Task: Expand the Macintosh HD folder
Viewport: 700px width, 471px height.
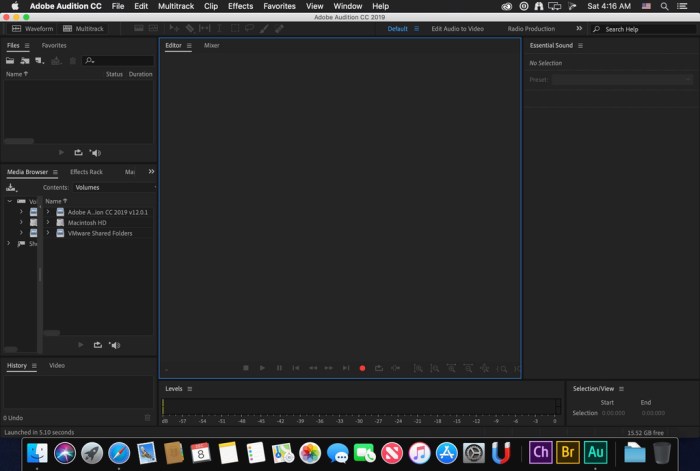Action: pyautogui.click(x=48, y=222)
